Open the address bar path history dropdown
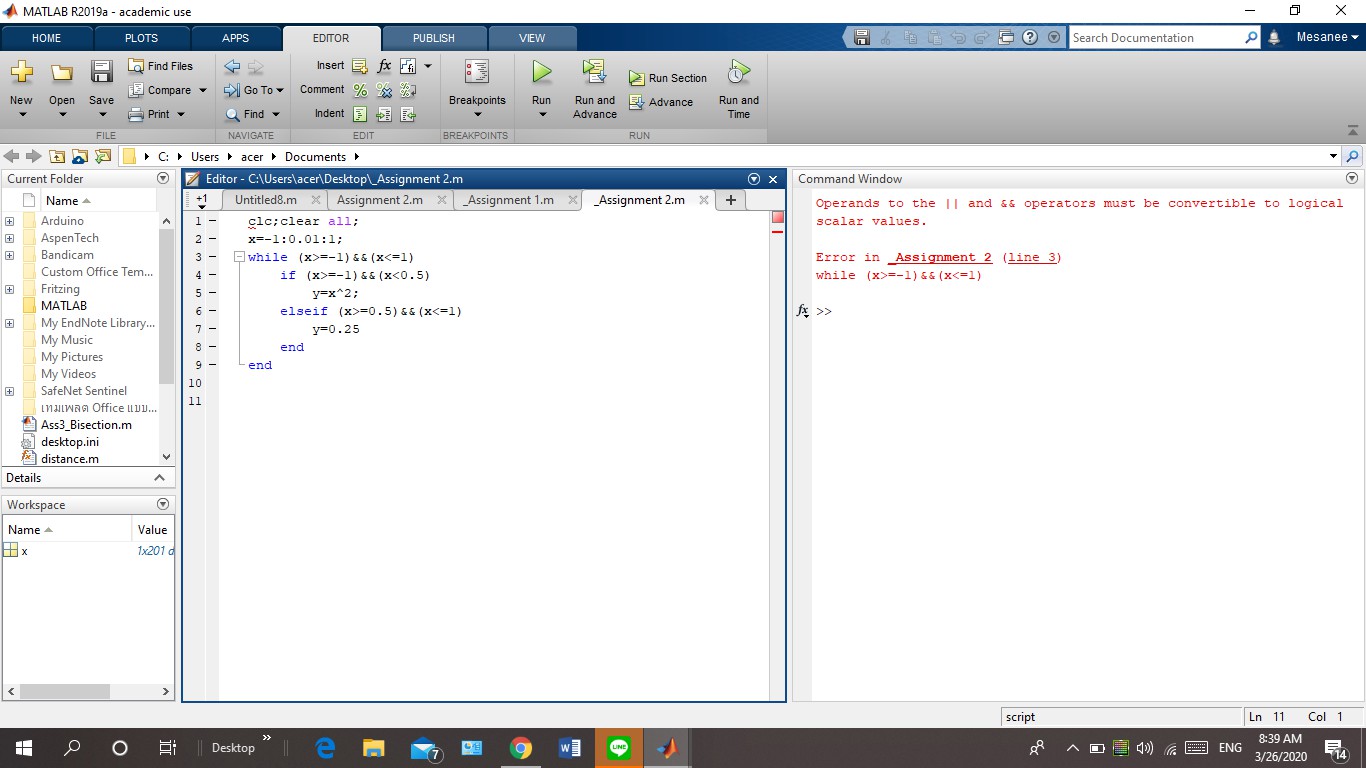The height and width of the screenshot is (768, 1366). (x=1333, y=157)
